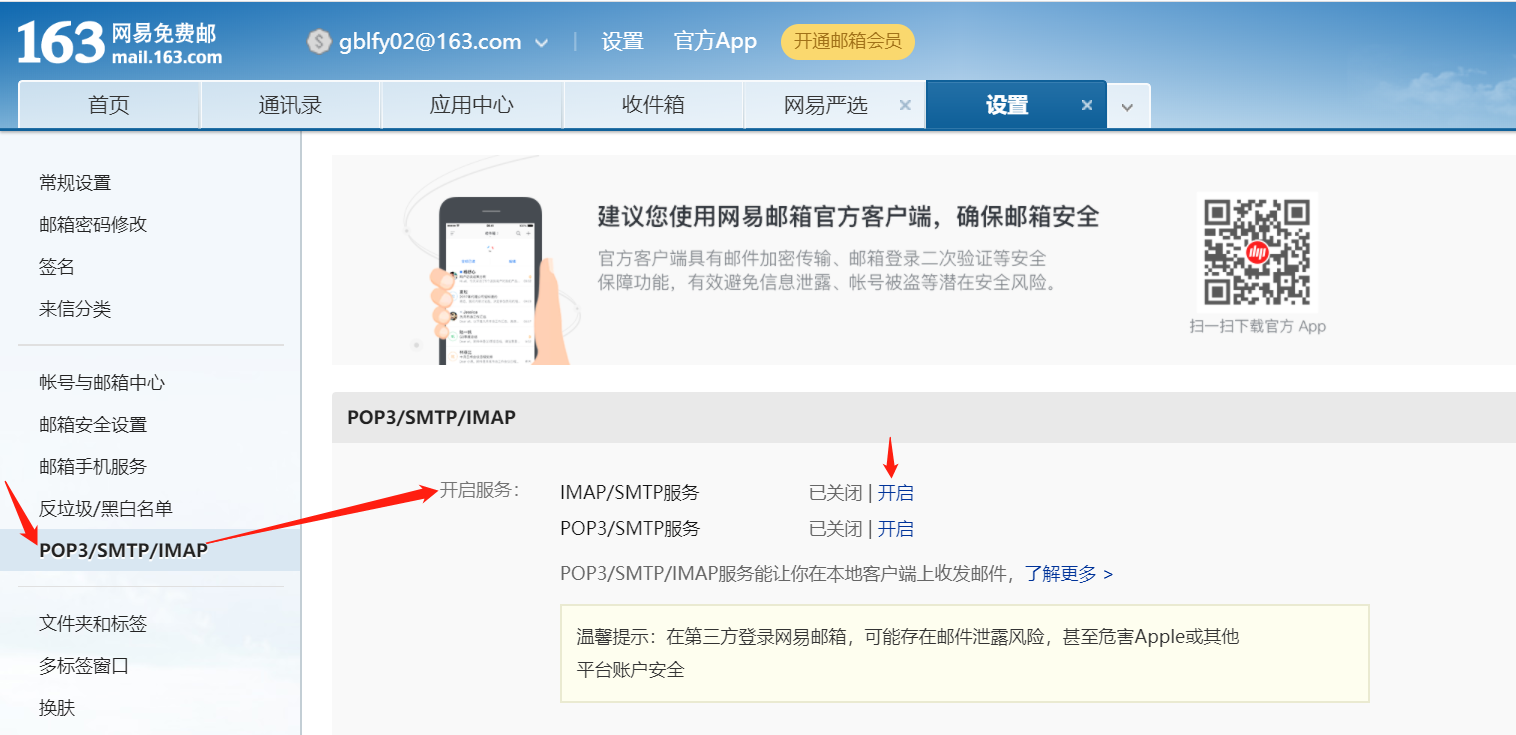The image size is (1516, 735).
Task: Close the 网易严选 tab
Action: click(x=905, y=105)
